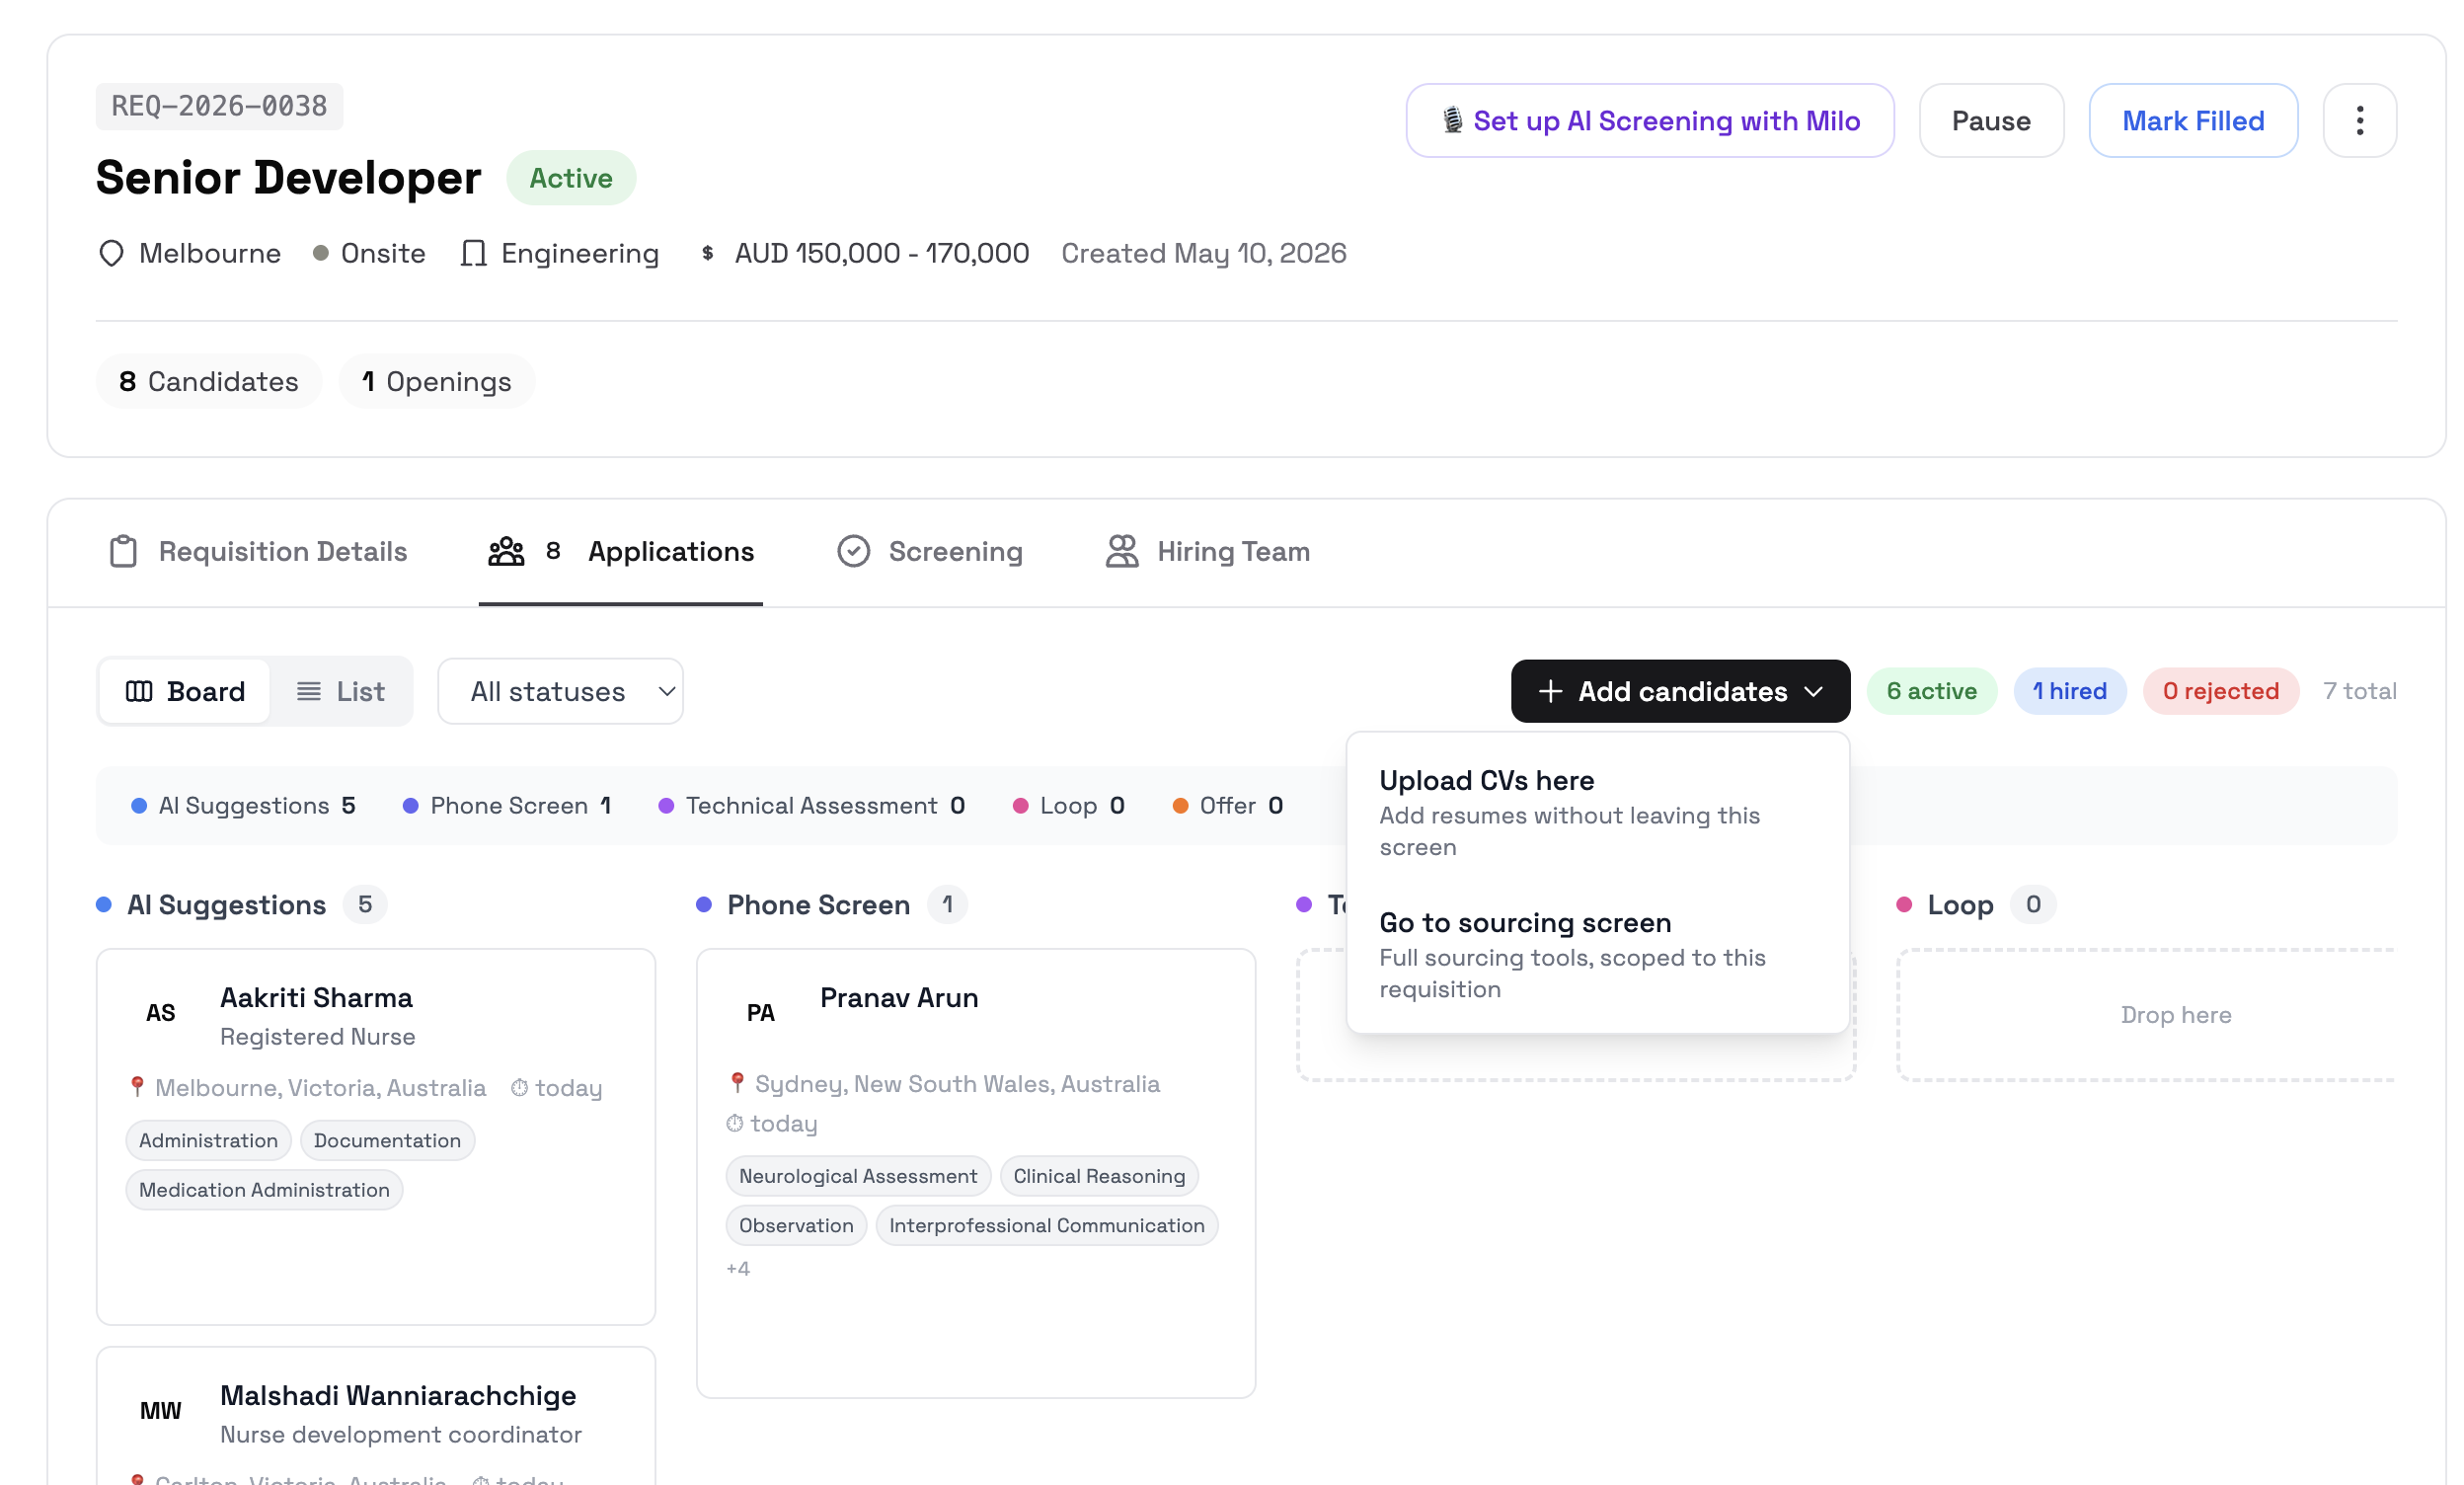The width and height of the screenshot is (2464, 1485).
Task: Click the 1 hired badge
Action: pos(2068,691)
